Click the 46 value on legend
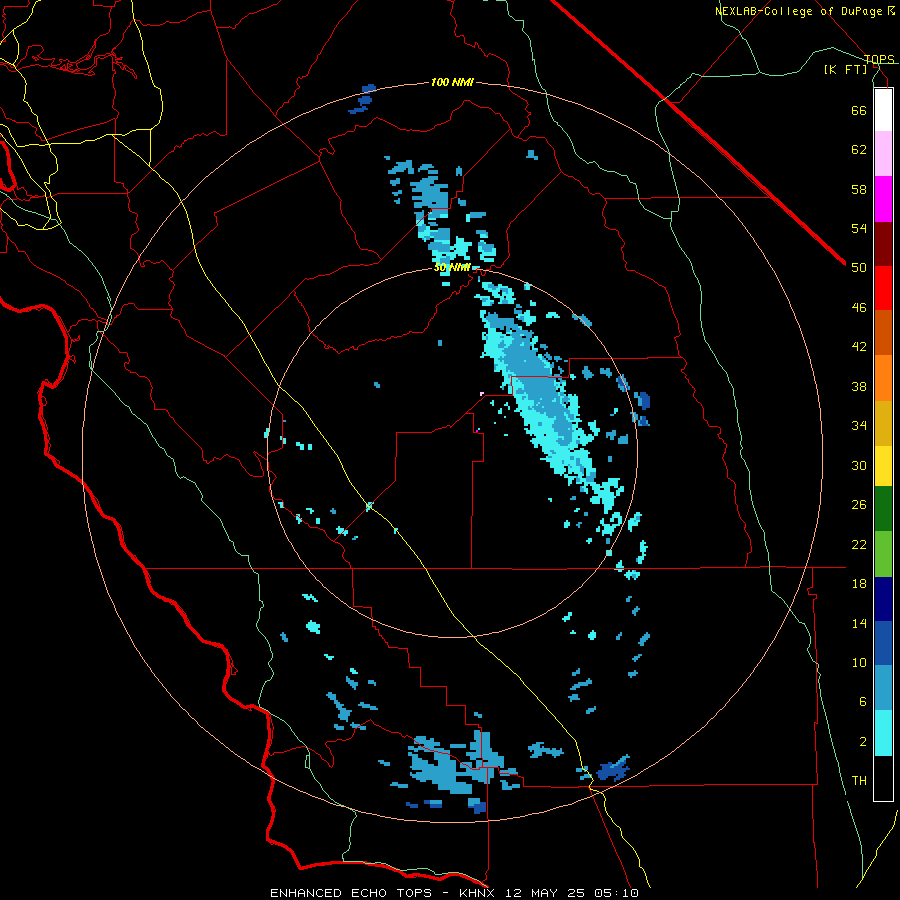Image resolution: width=900 pixels, height=900 pixels. [859, 308]
